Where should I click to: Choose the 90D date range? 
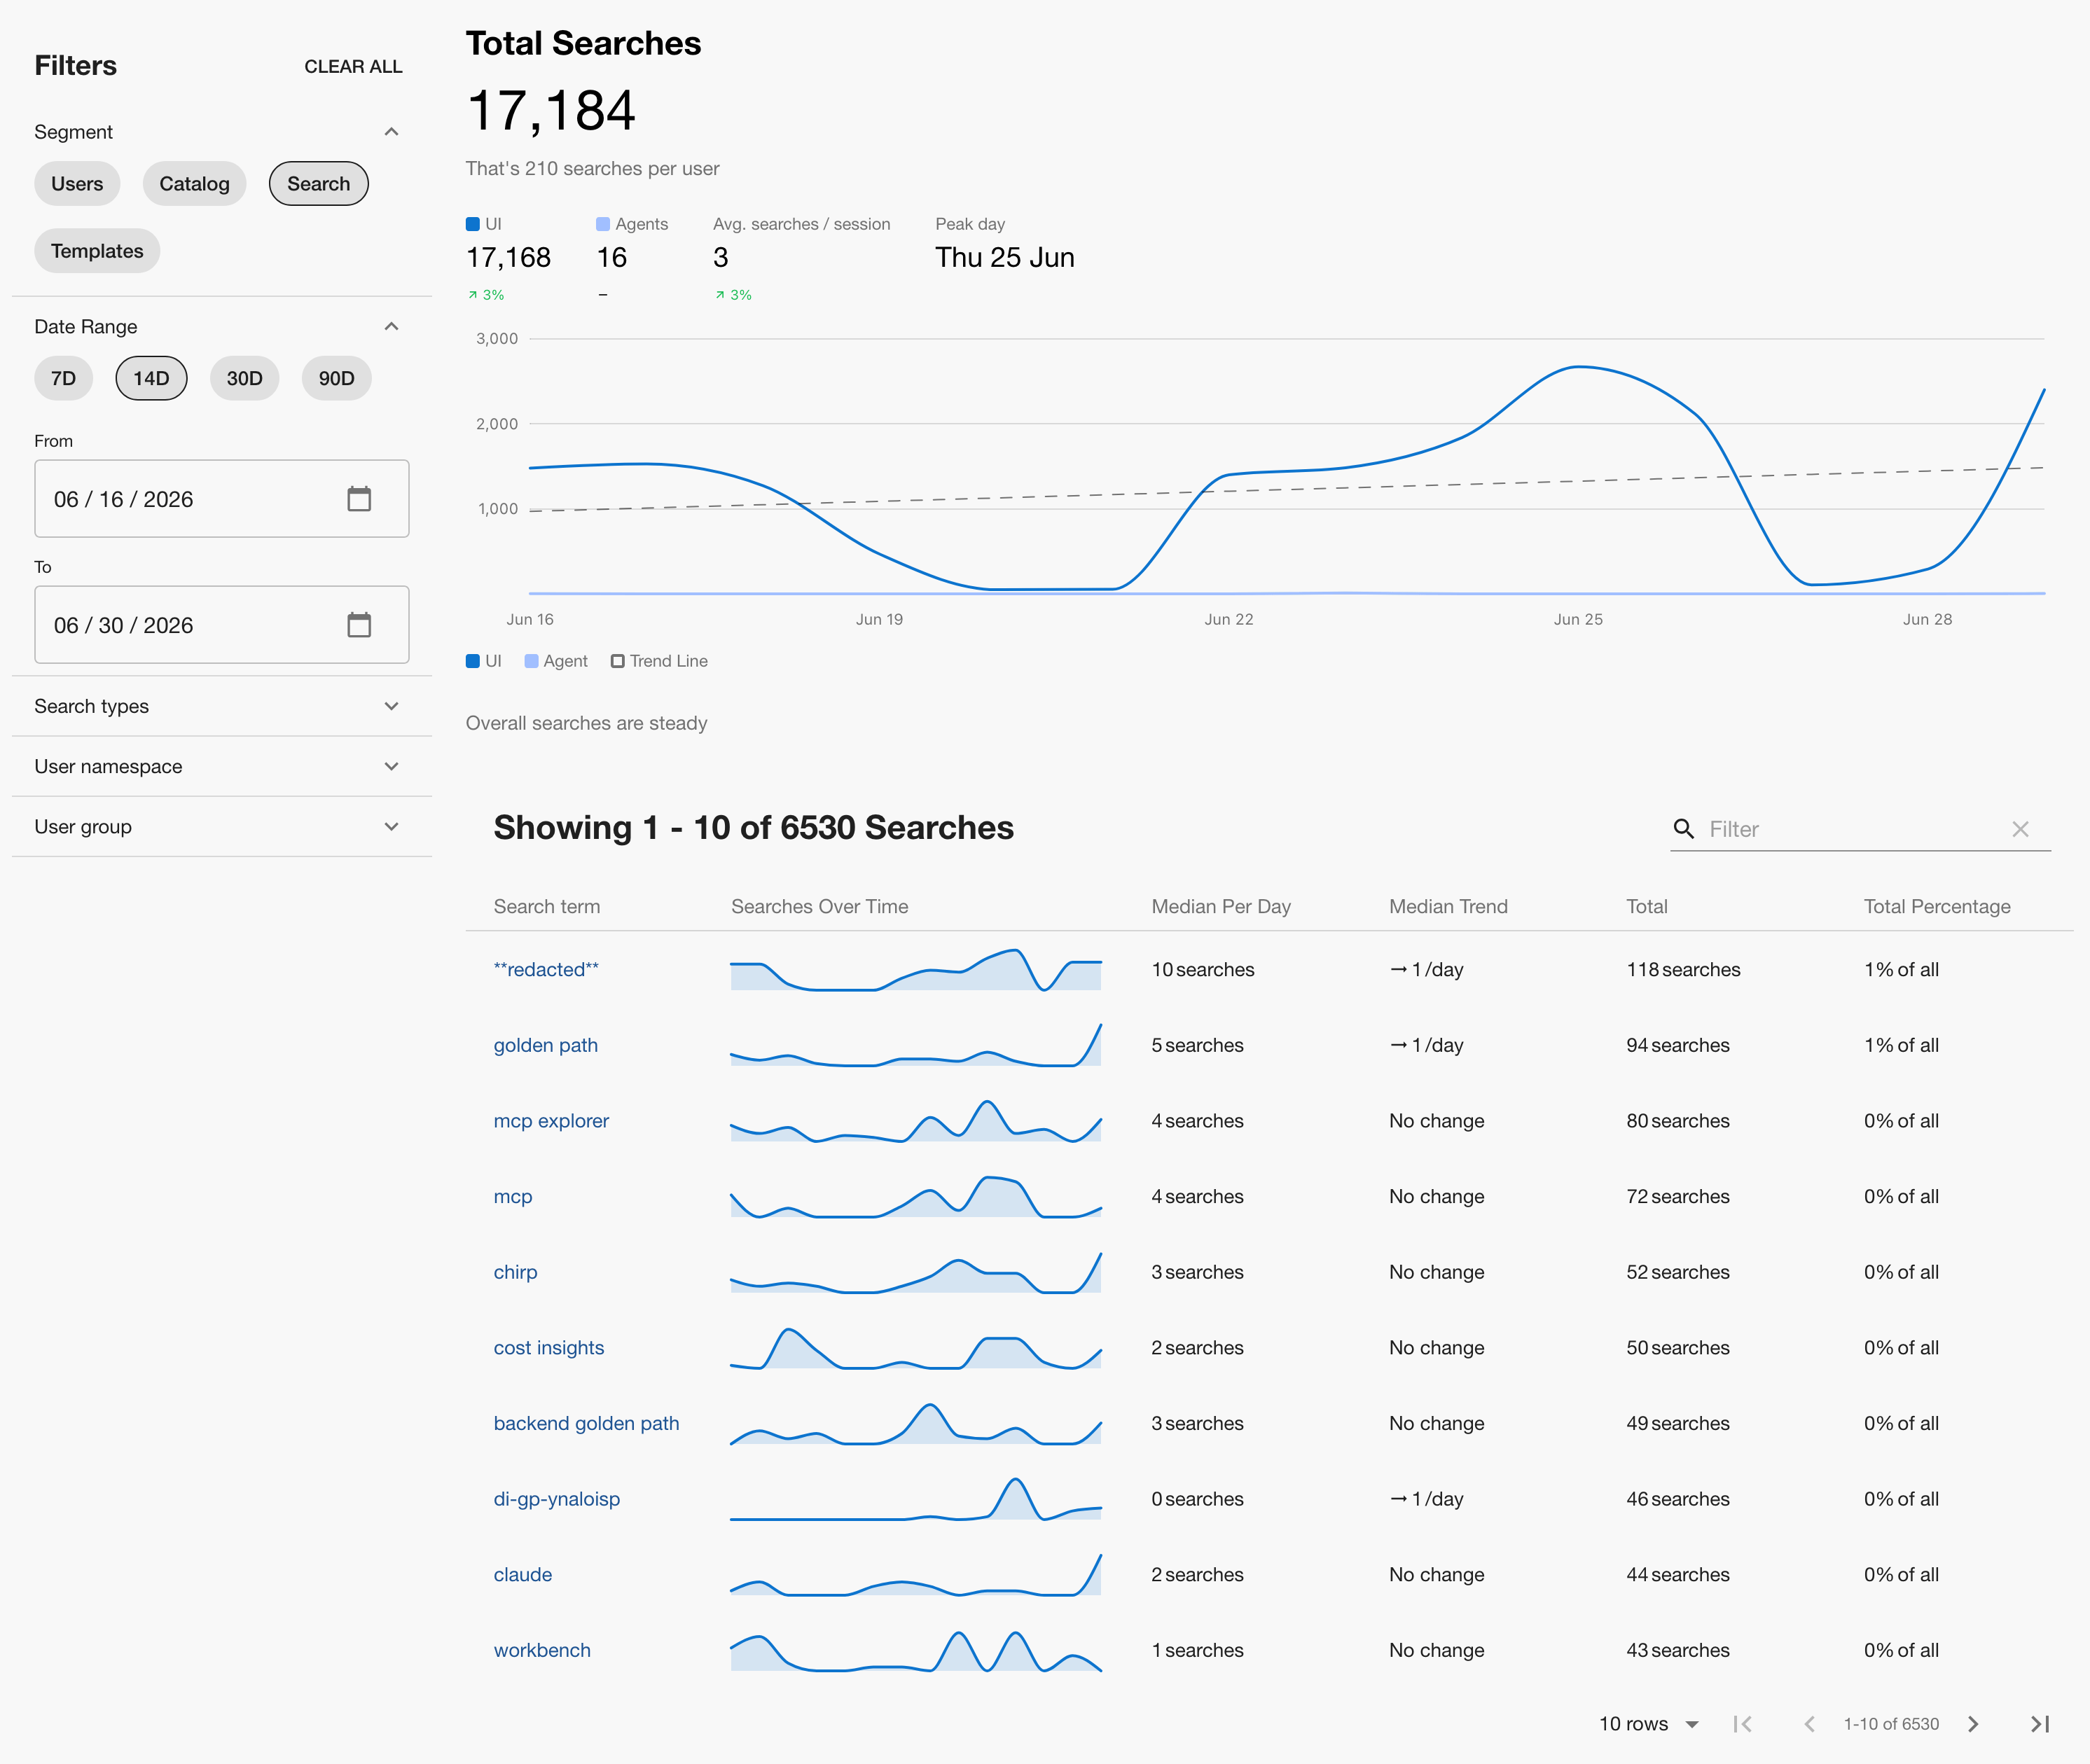coord(337,378)
